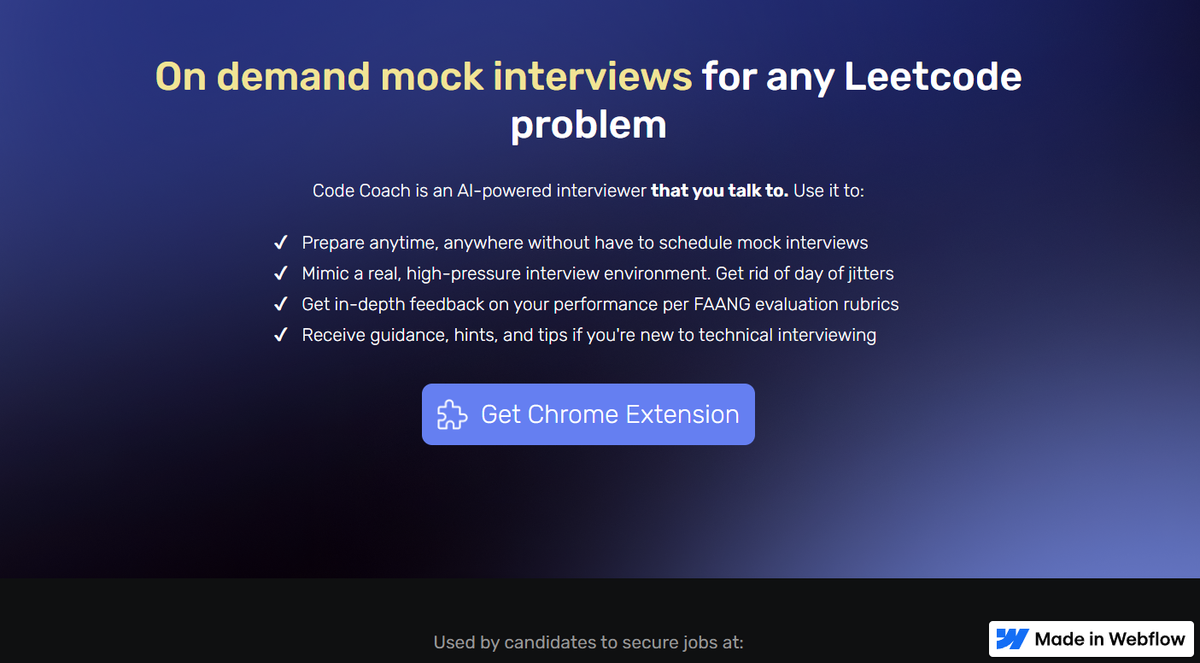The width and height of the screenshot is (1200, 663).
Task: Open the "Made in Webflow" badge text
Action: [x=1109, y=639]
